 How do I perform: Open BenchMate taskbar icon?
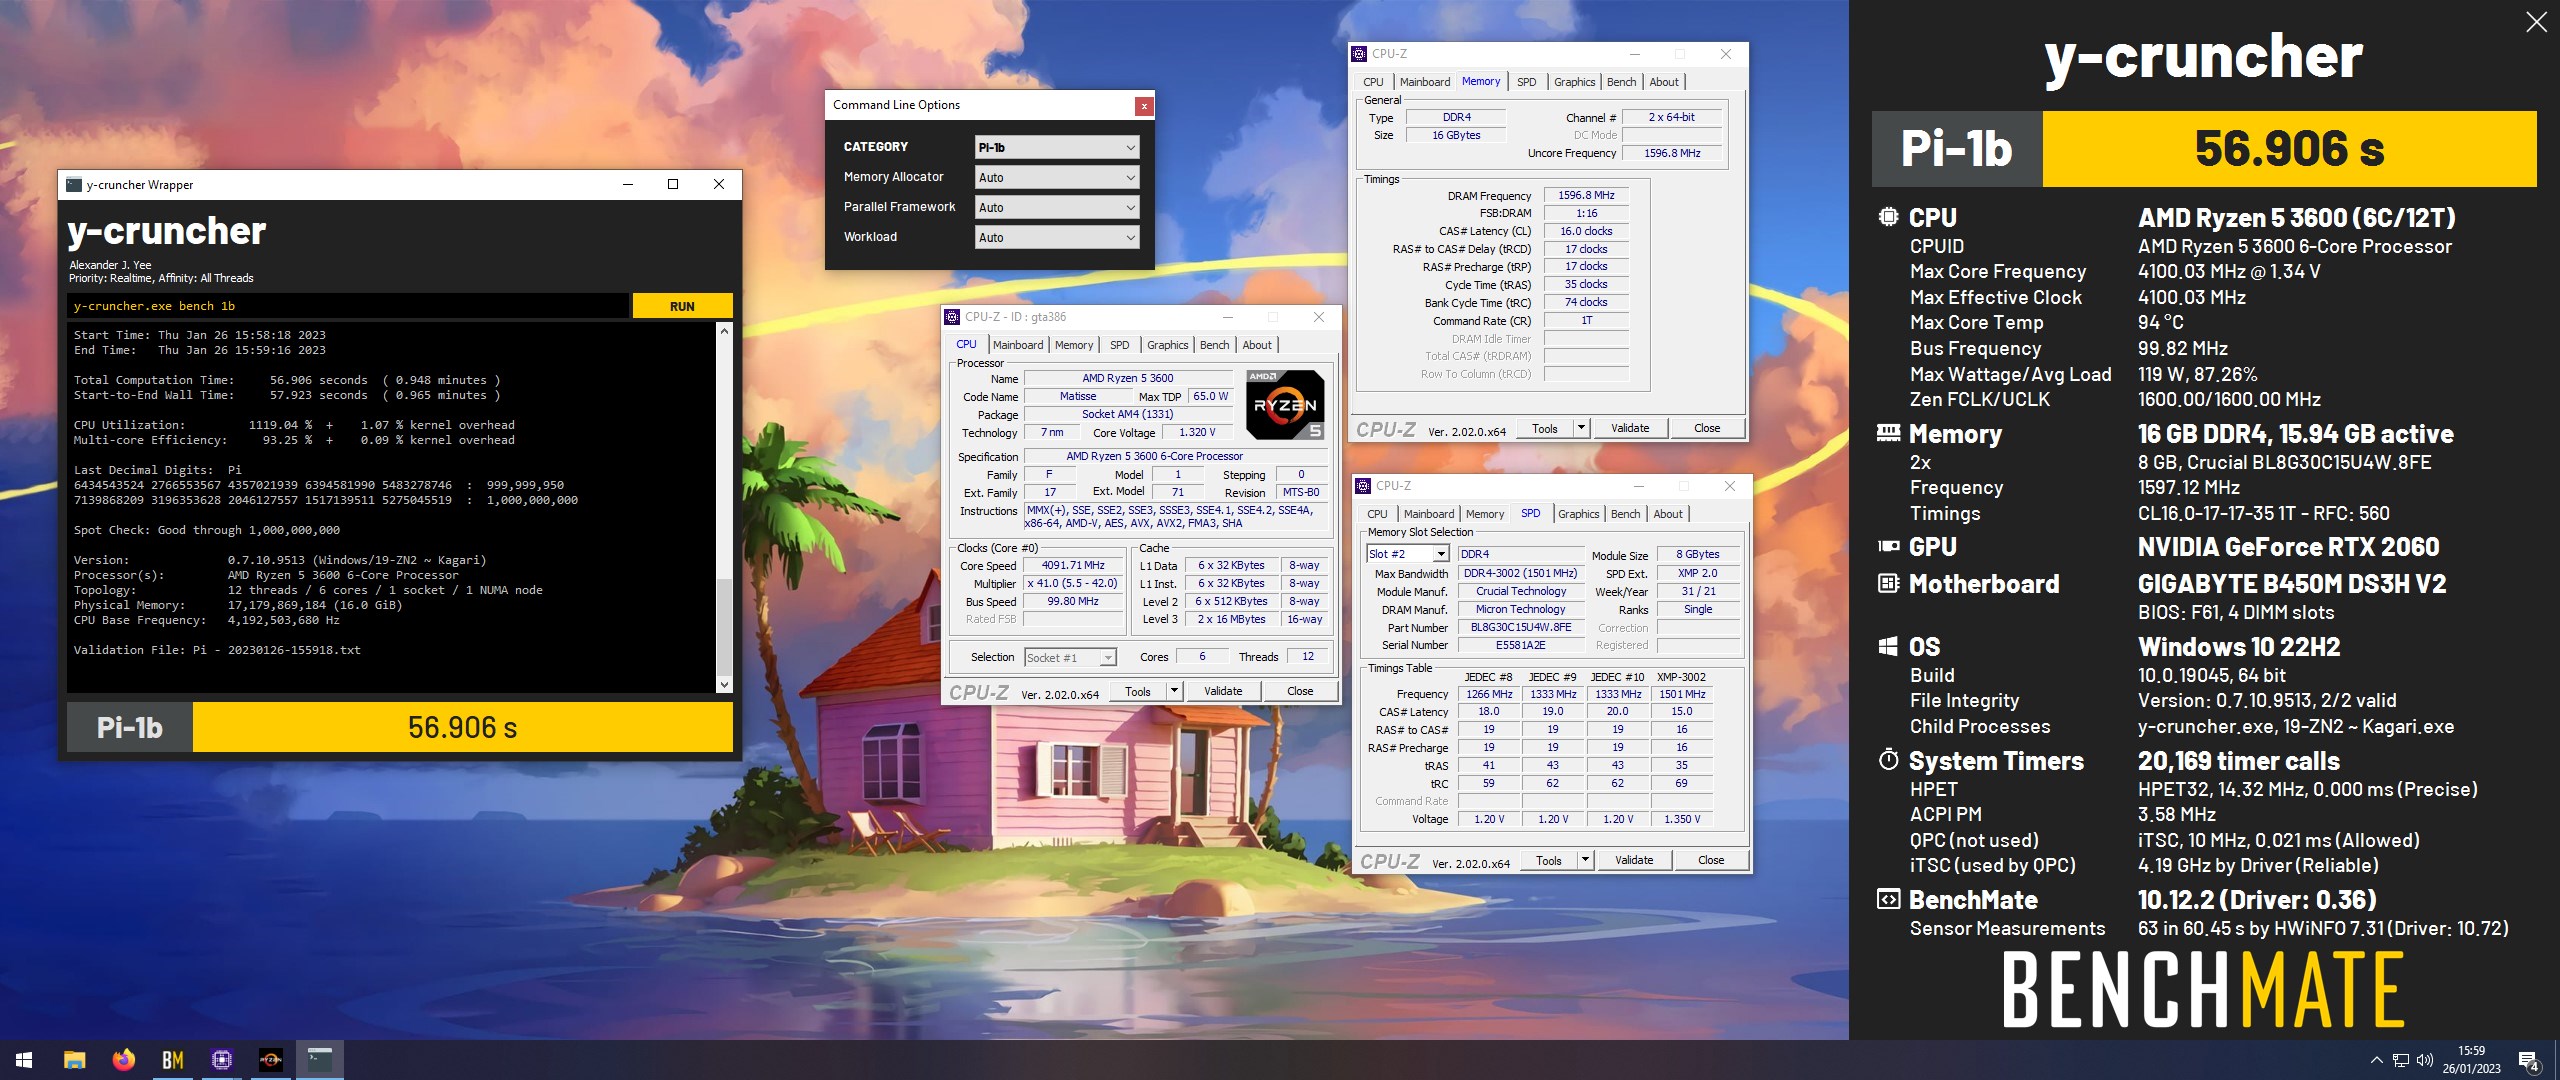click(172, 1060)
